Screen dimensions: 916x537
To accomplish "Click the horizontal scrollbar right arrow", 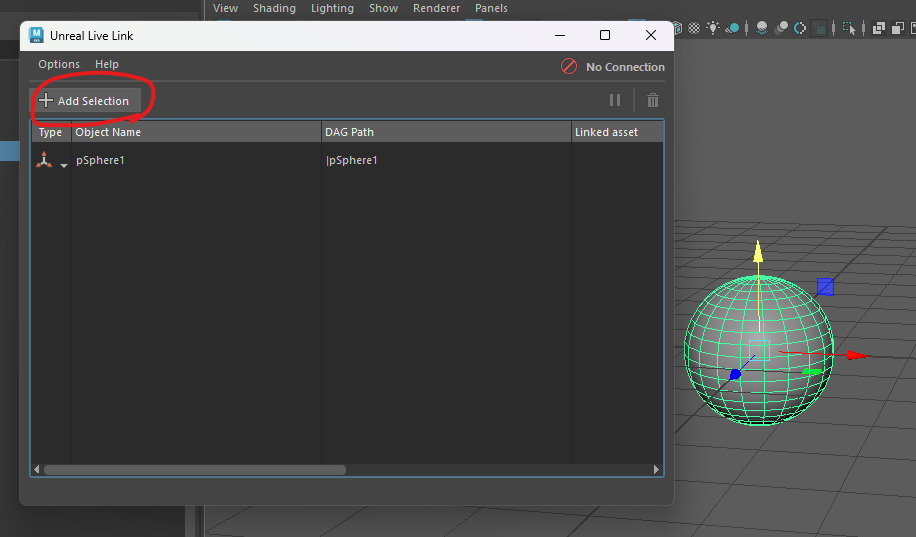I will pos(656,470).
